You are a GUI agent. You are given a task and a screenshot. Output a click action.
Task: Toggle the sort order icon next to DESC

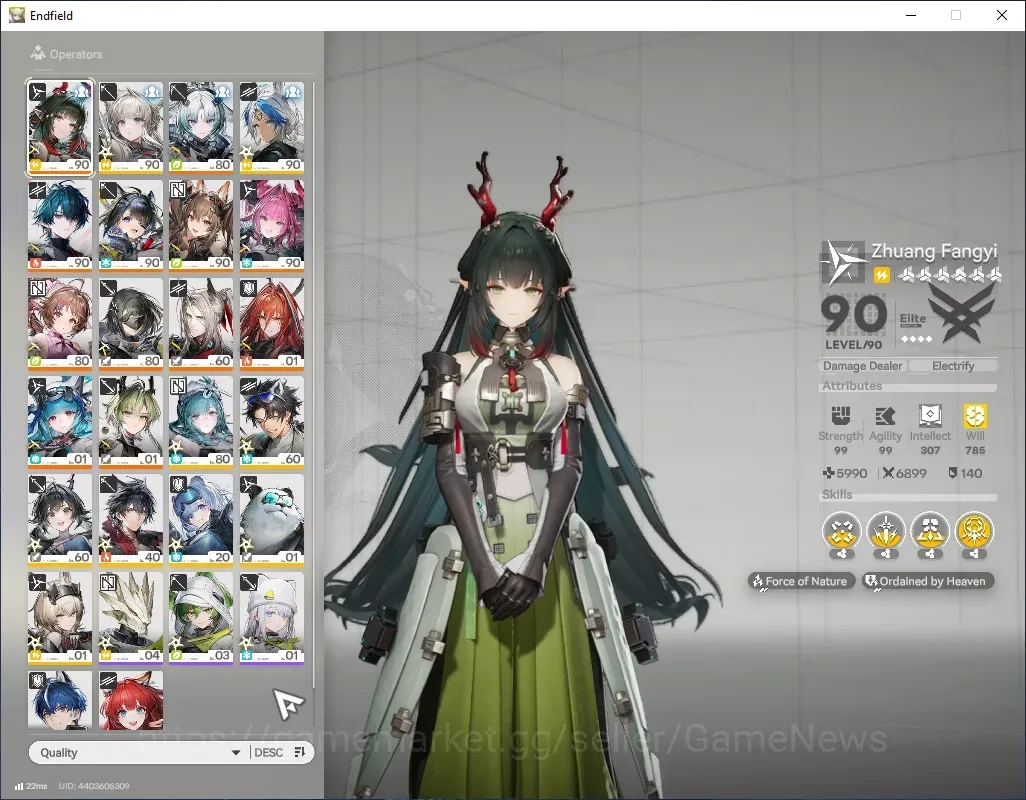[300, 752]
